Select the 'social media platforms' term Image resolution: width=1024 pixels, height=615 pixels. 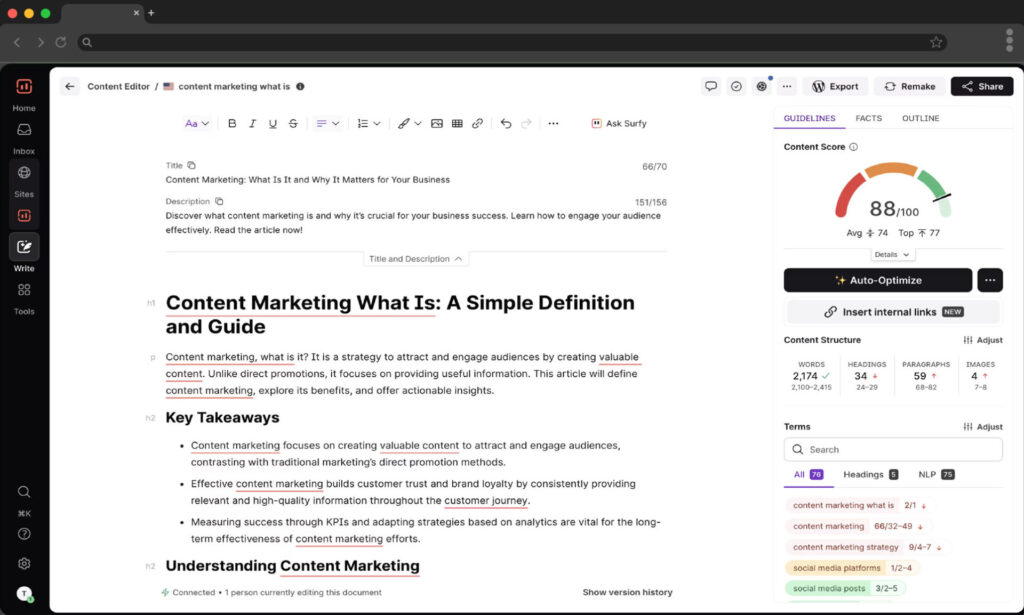(x=852, y=568)
